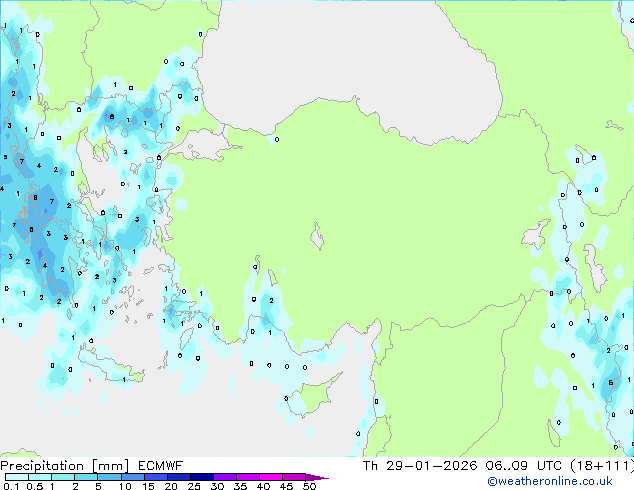Click the 5–10 mm legend color swatch

[109, 477]
